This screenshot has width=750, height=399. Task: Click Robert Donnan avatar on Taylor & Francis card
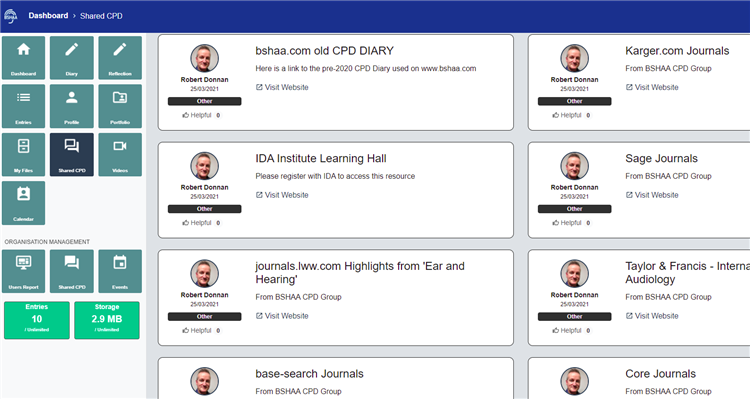[x=574, y=274]
